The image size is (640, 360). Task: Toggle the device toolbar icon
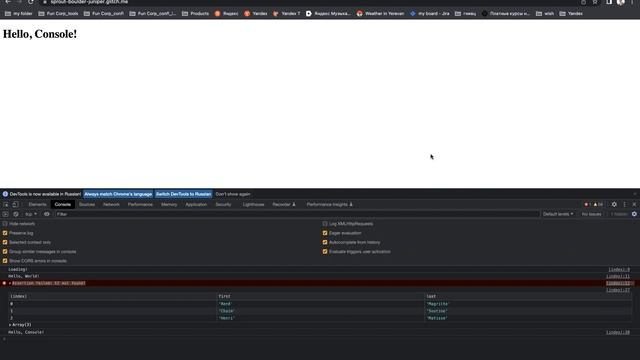[15, 204]
